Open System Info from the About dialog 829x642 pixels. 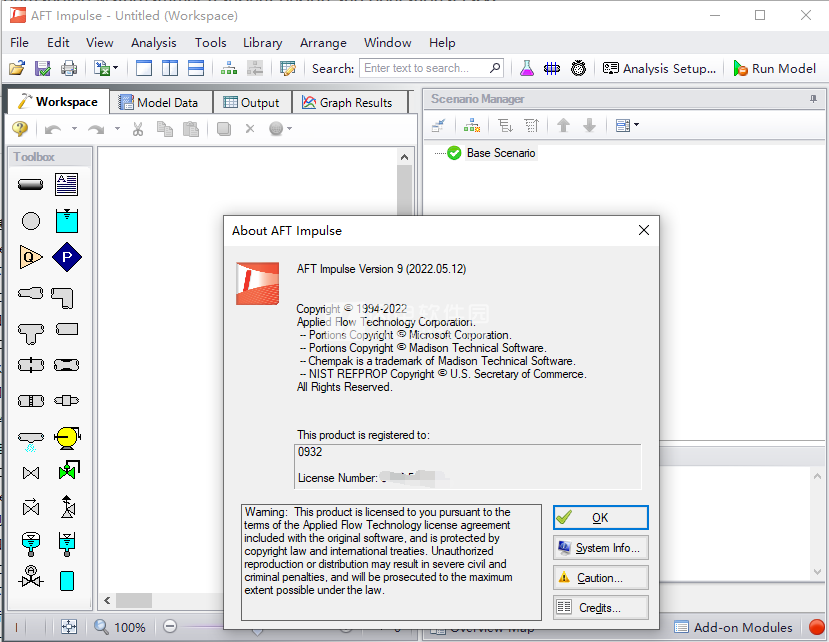click(601, 548)
